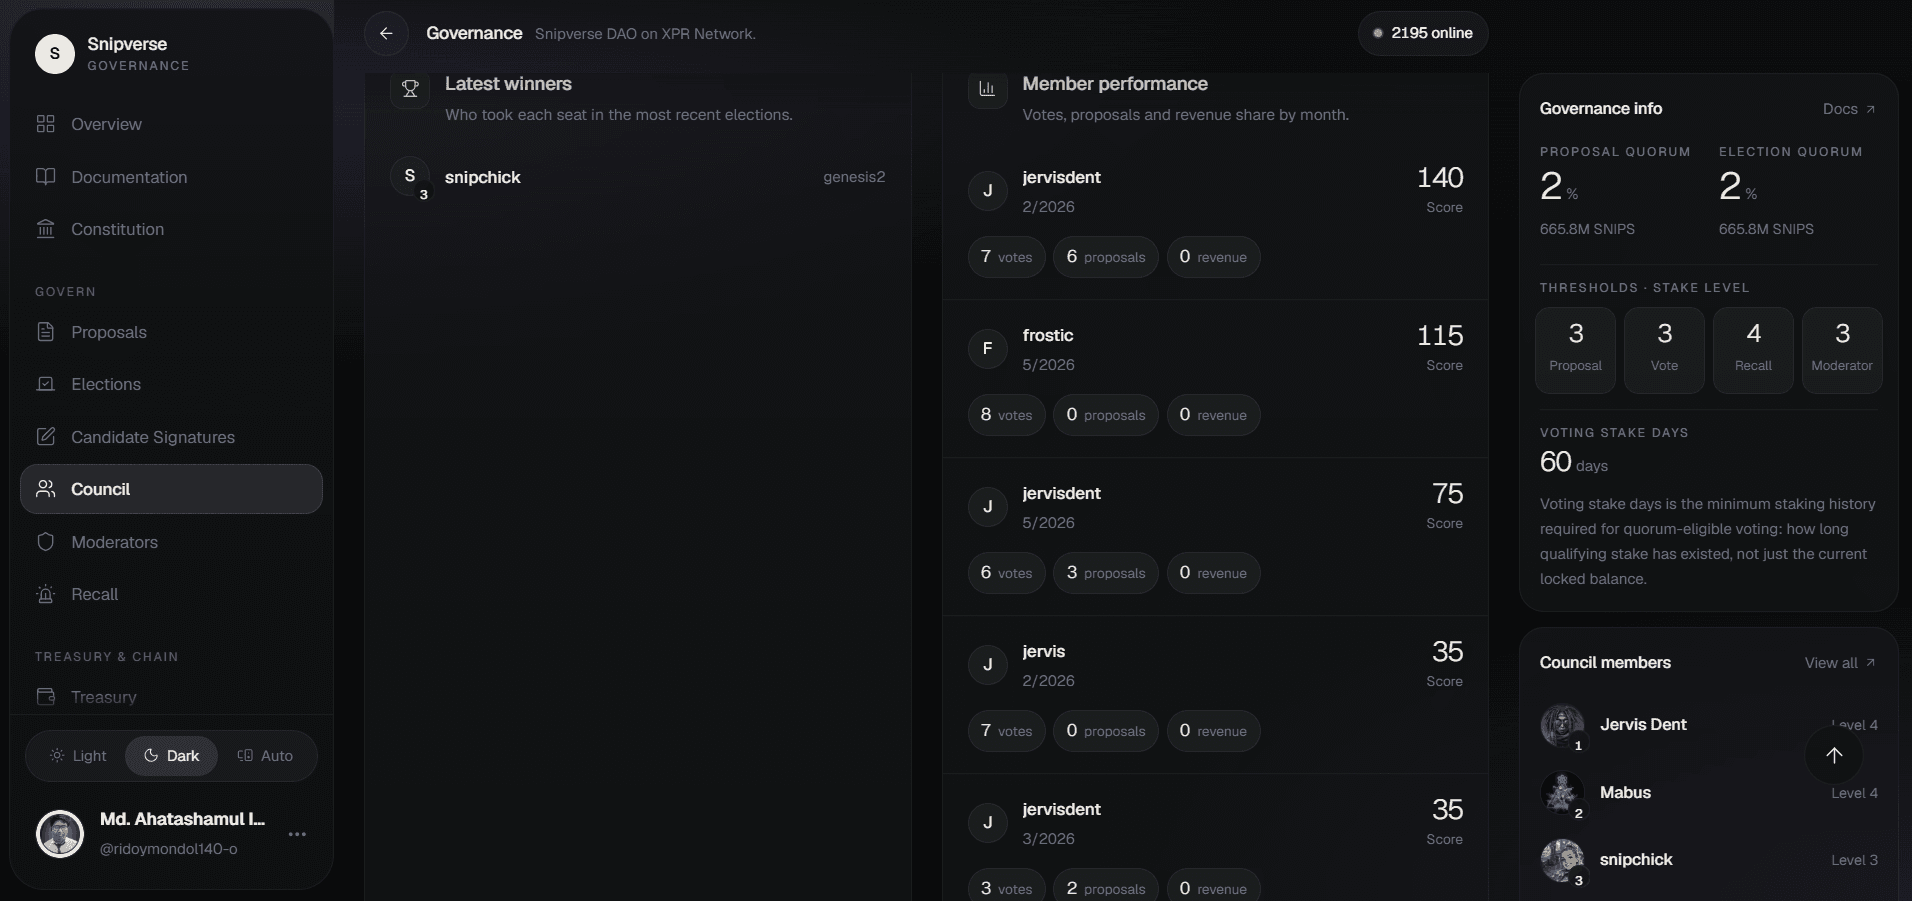Click the Member performance chart icon
Image resolution: width=1912 pixels, height=901 pixels.
coord(987,90)
